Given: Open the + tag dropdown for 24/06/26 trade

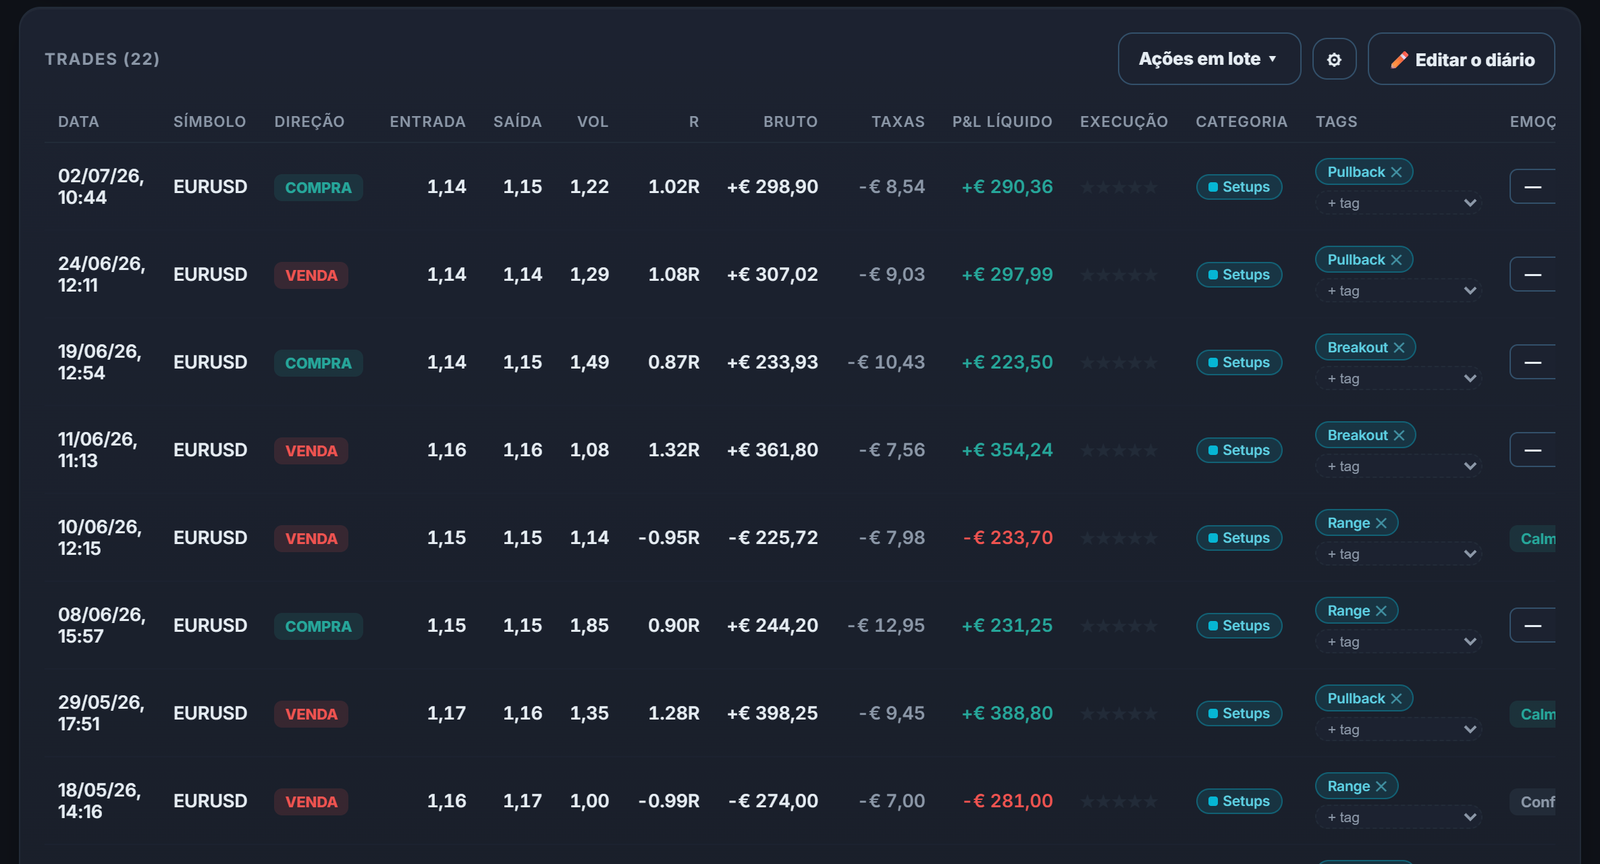Looking at the screenshot, I should (1398, 291).
